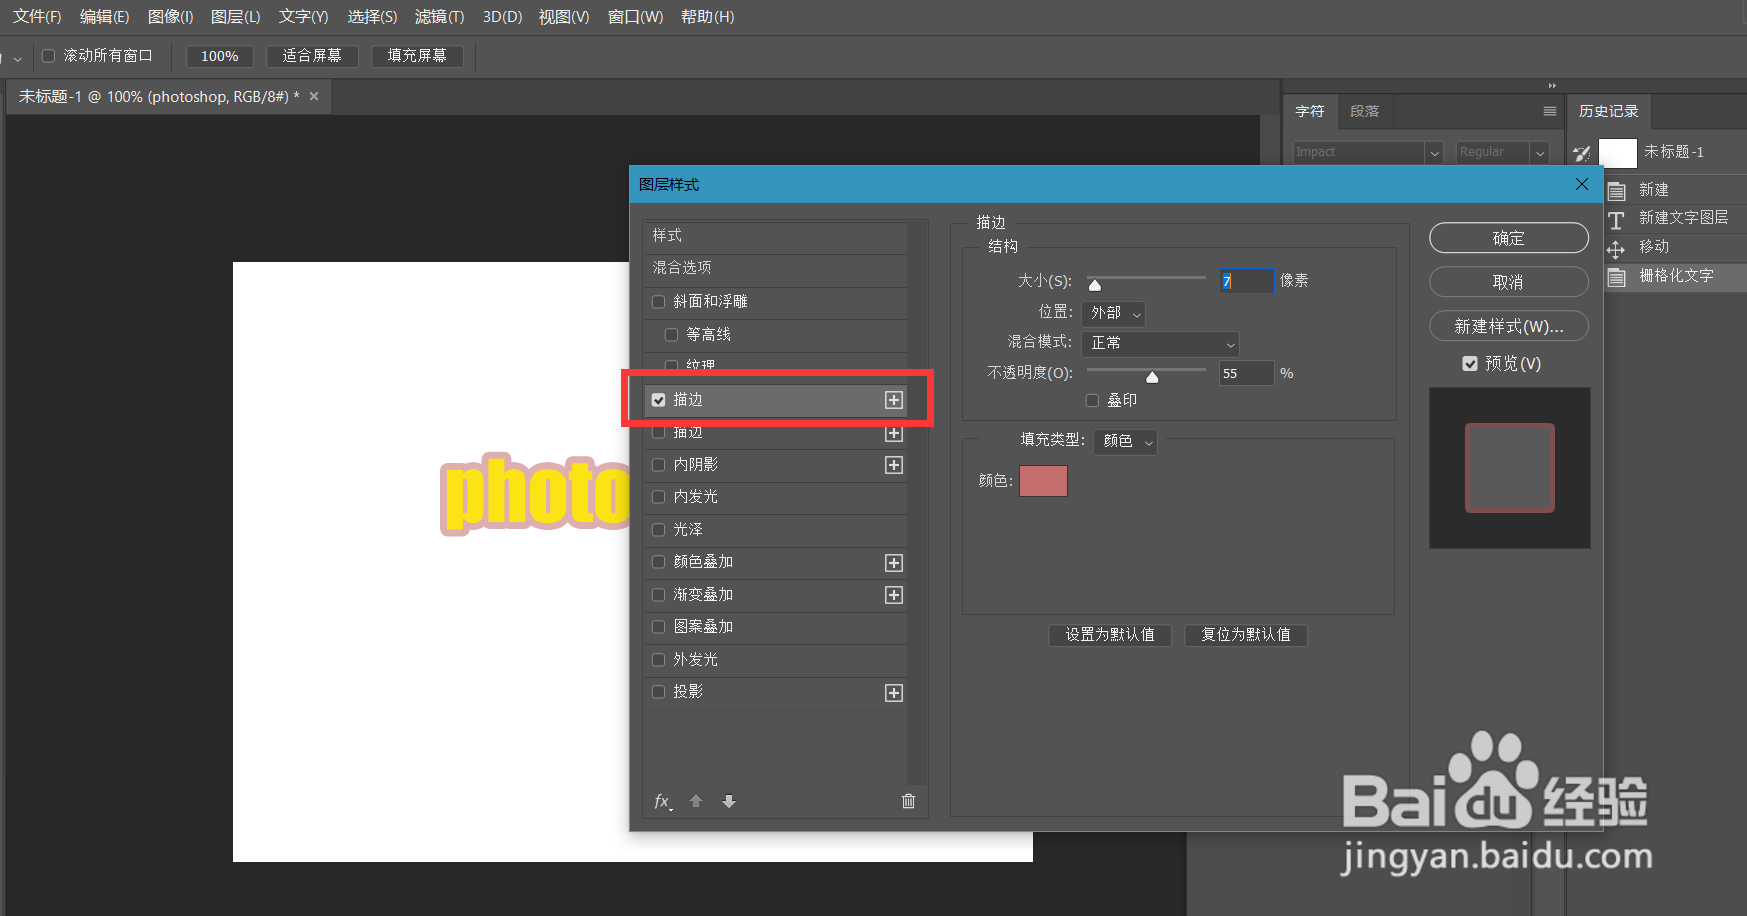Click the plus icon on 投影 row
Screen dimensions: 1747x916
coord(894,693)
